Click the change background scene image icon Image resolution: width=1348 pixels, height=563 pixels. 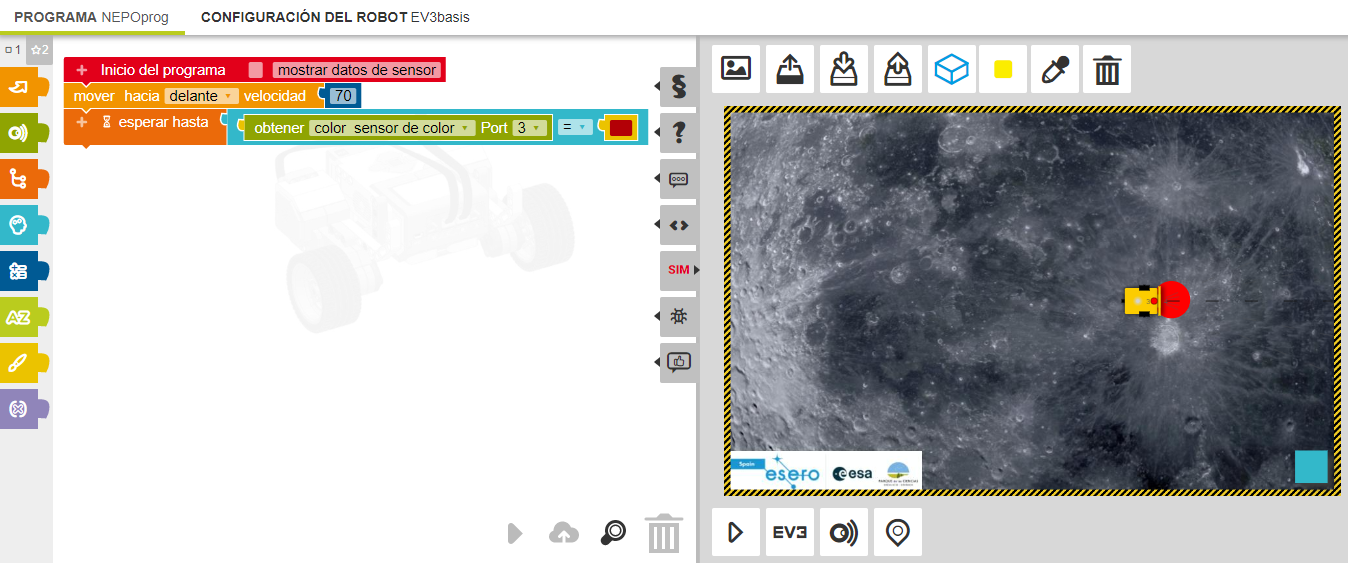(736, 69)
